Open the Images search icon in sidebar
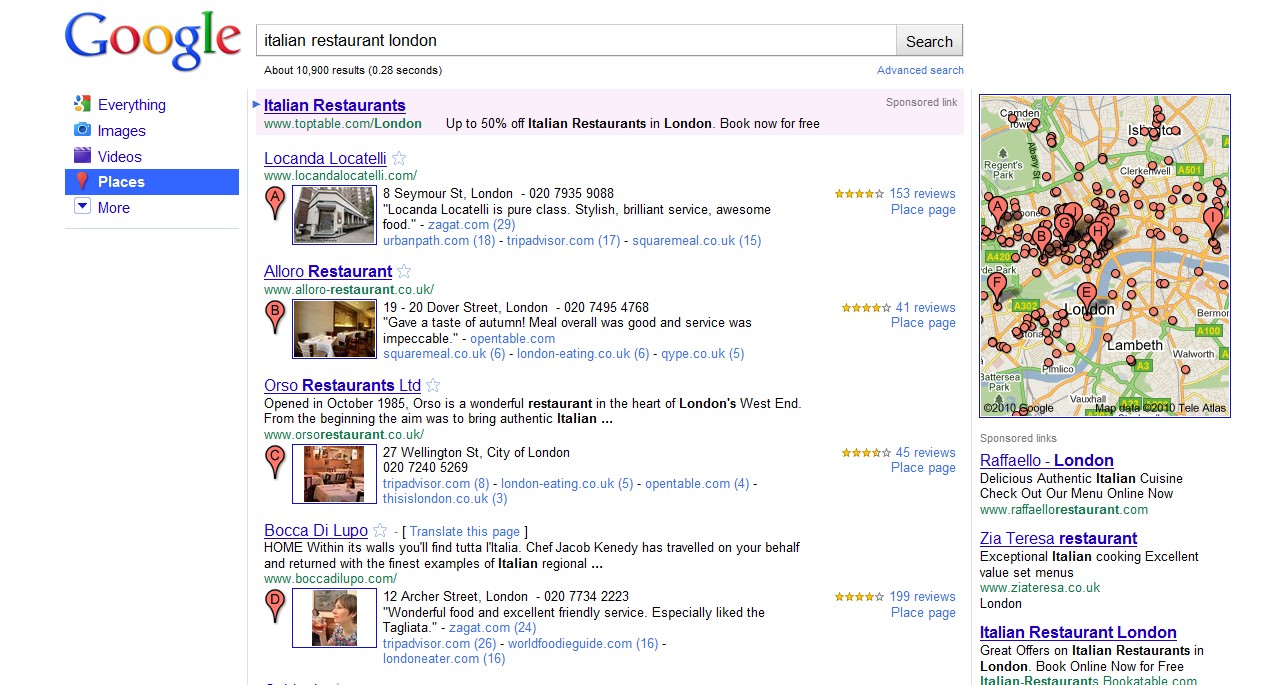 (x=83, y=130)
